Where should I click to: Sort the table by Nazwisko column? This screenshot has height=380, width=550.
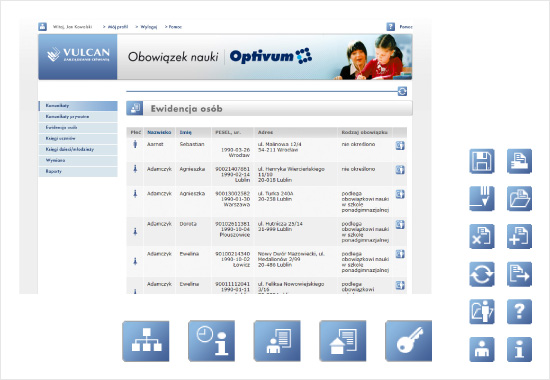pyautogui.click(x=159, y=132)
